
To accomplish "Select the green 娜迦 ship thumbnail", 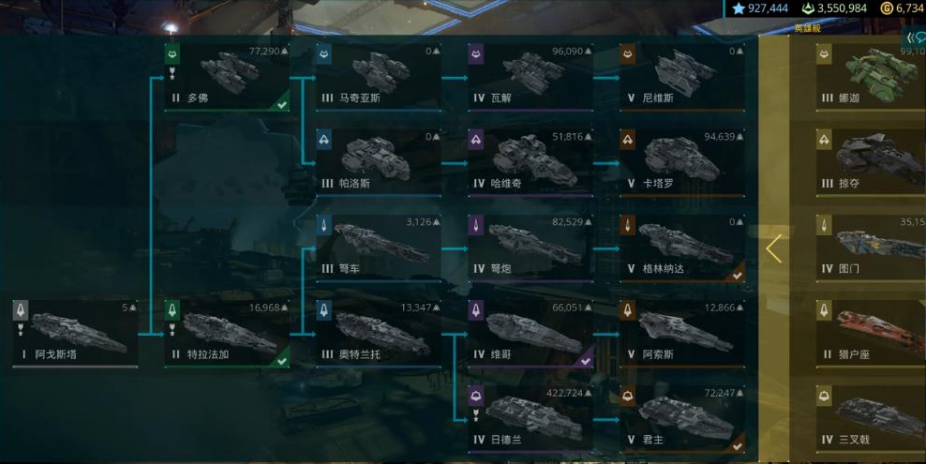I will point(874,74).
